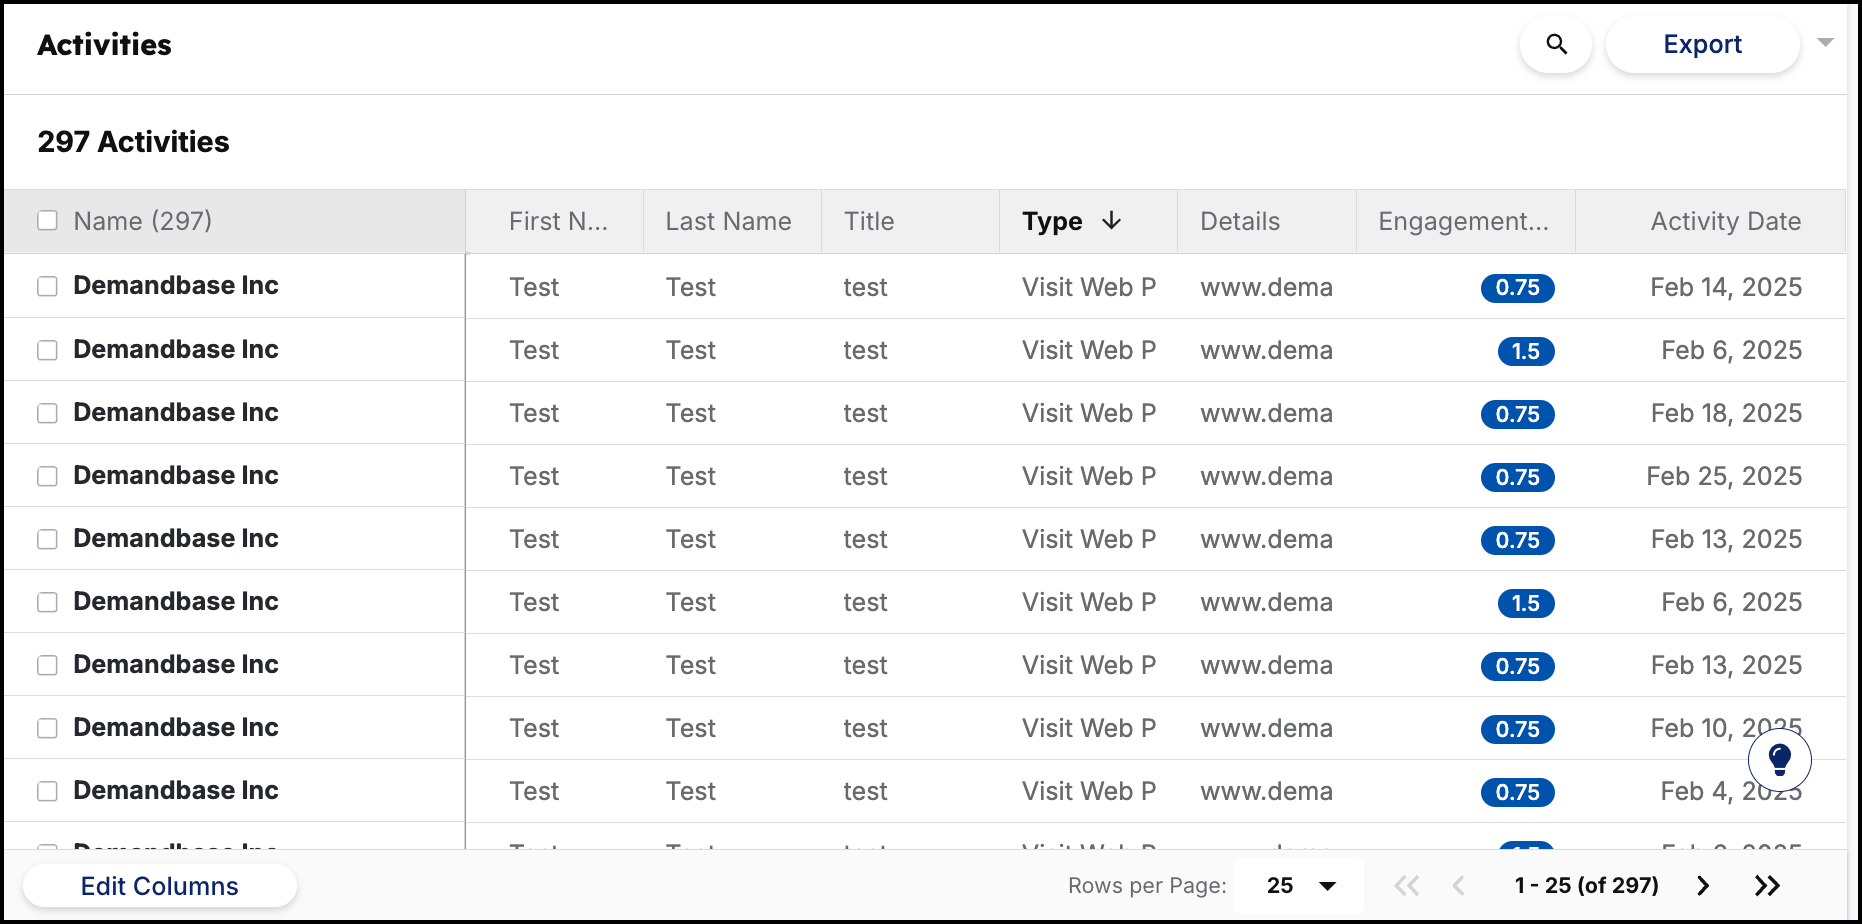Jump to the last page double chevron
The width and height of the screenshot is (1862, 924).
pyautogui.click(x=1767, y=886)
